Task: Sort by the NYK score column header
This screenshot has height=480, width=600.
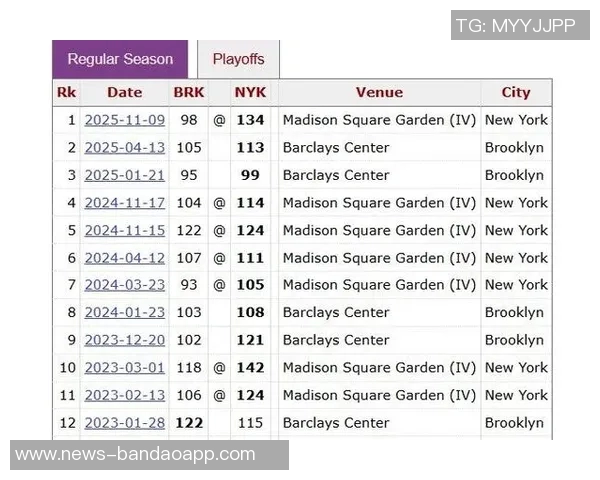Action: (250, 93)
